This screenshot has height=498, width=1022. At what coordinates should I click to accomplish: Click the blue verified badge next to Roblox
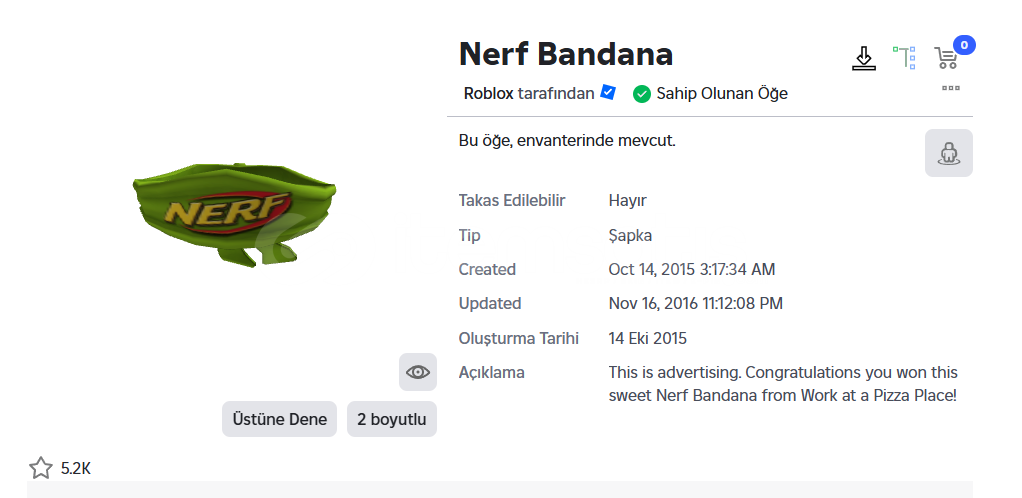[x=607, y=93]
